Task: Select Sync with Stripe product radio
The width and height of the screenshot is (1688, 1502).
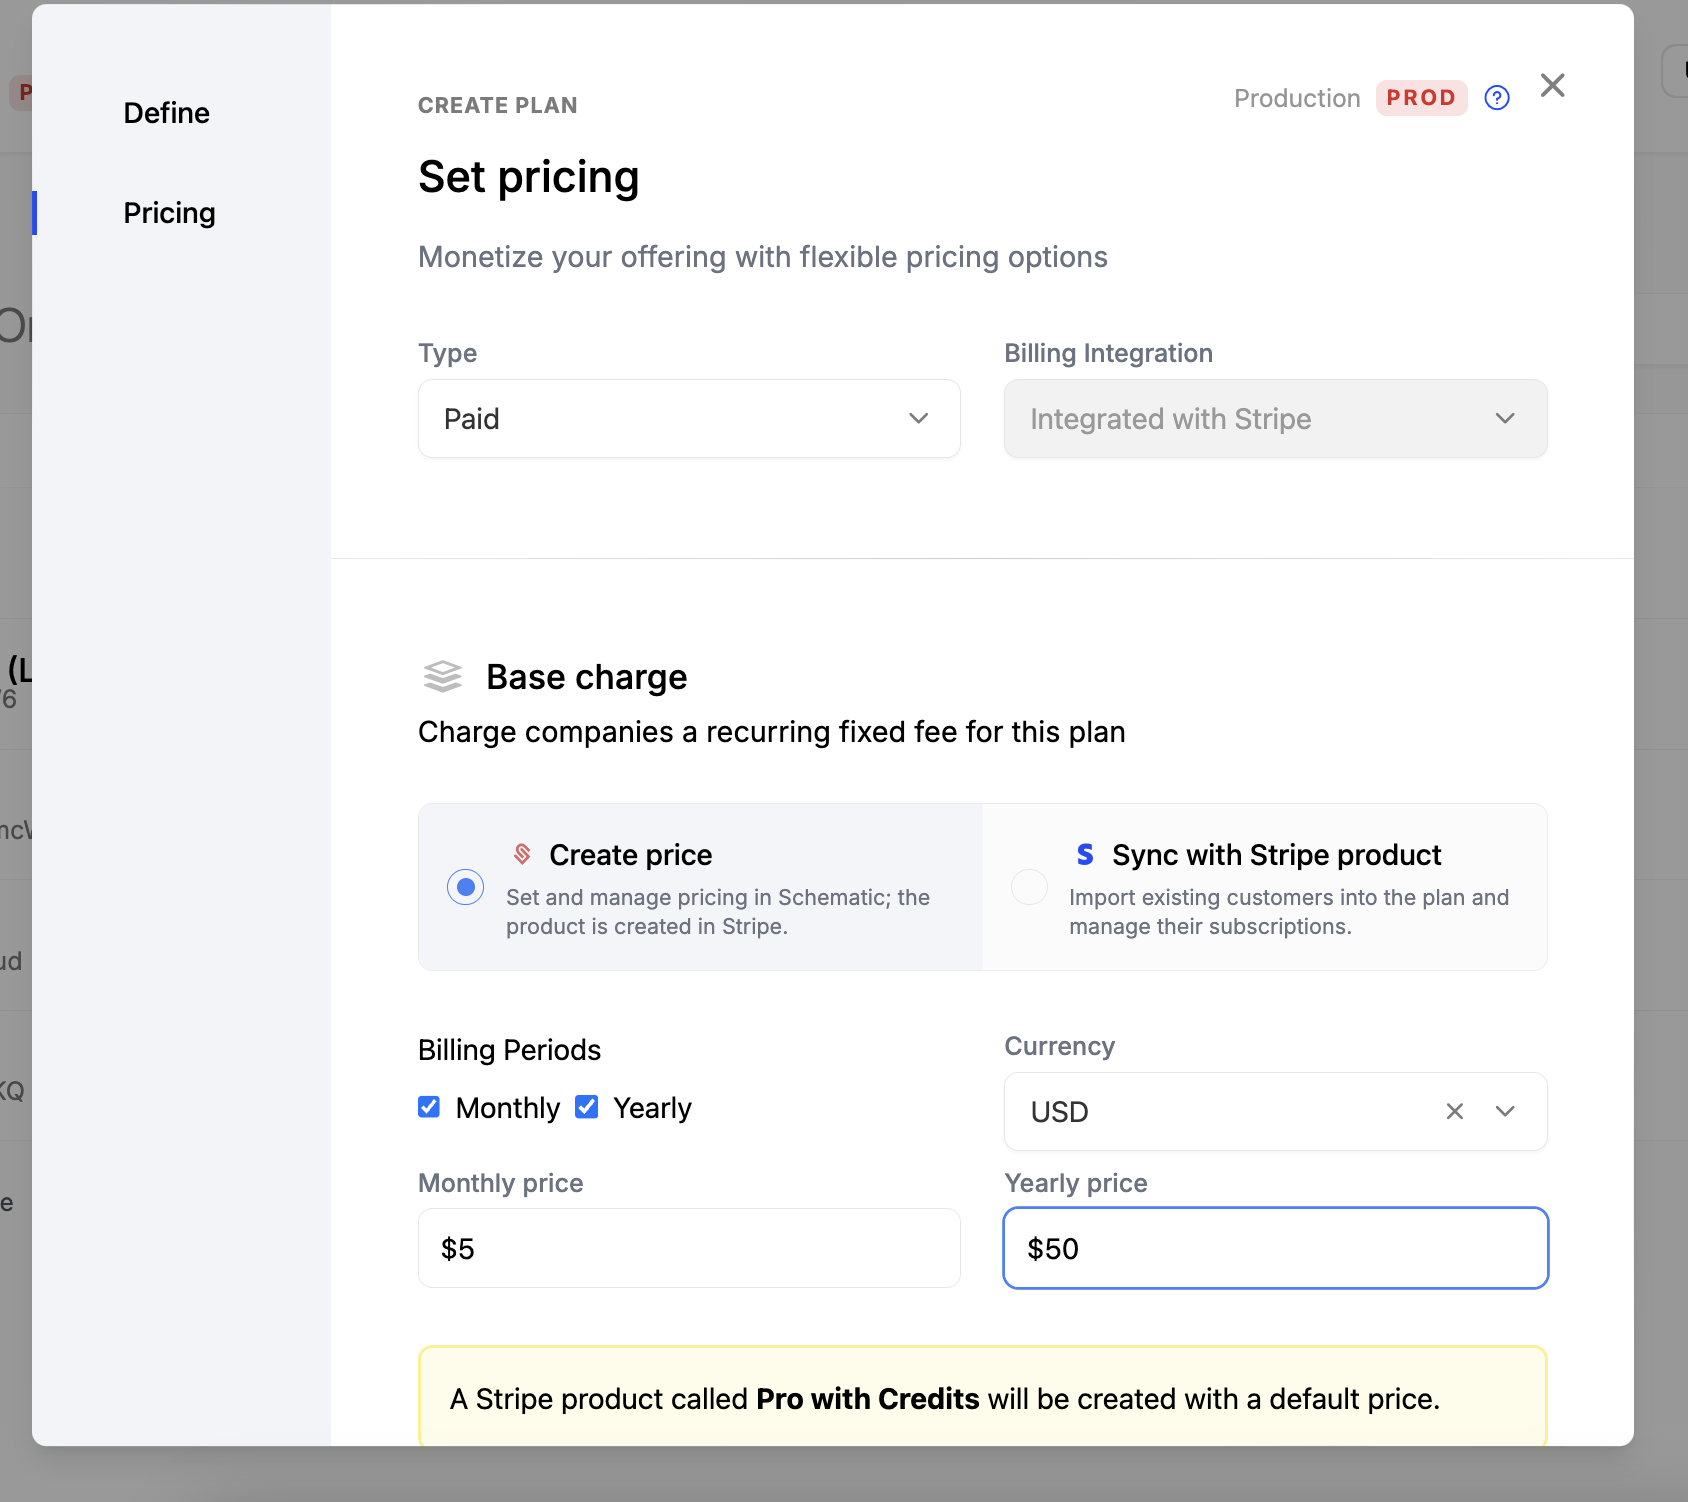Action: tap(1029, 887)
